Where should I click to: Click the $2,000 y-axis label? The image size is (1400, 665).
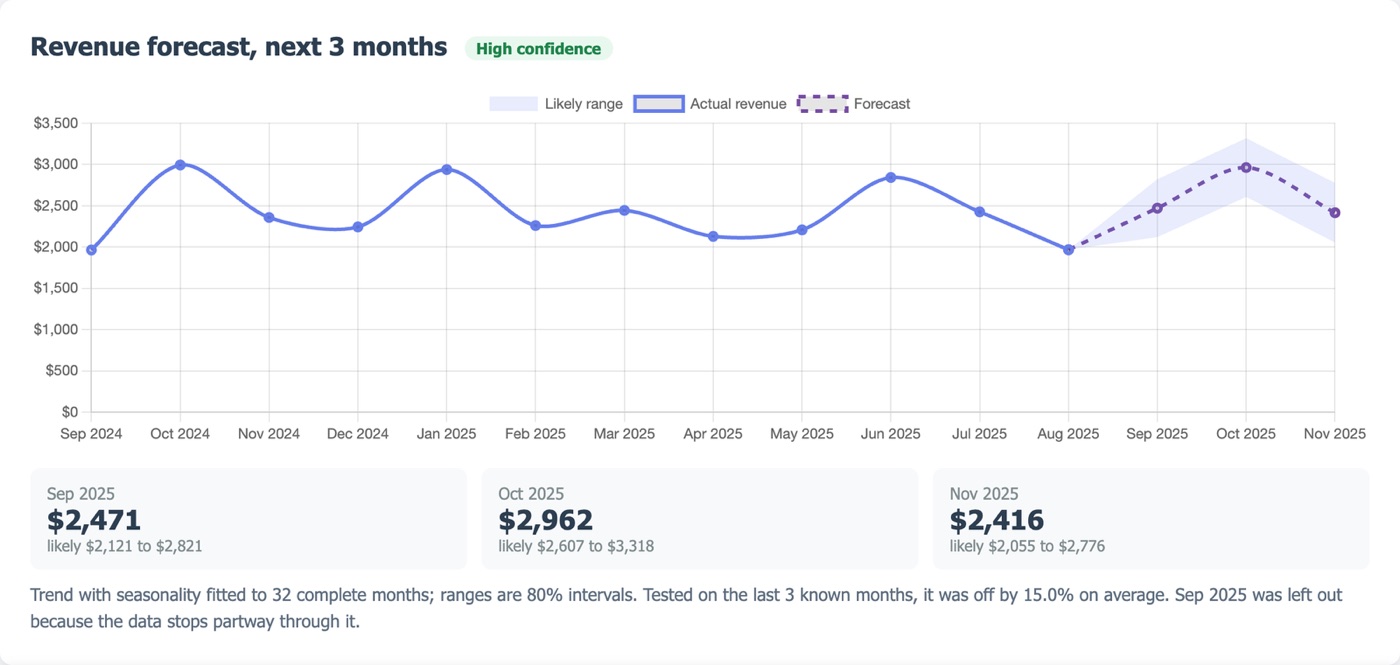coord(56,247)
